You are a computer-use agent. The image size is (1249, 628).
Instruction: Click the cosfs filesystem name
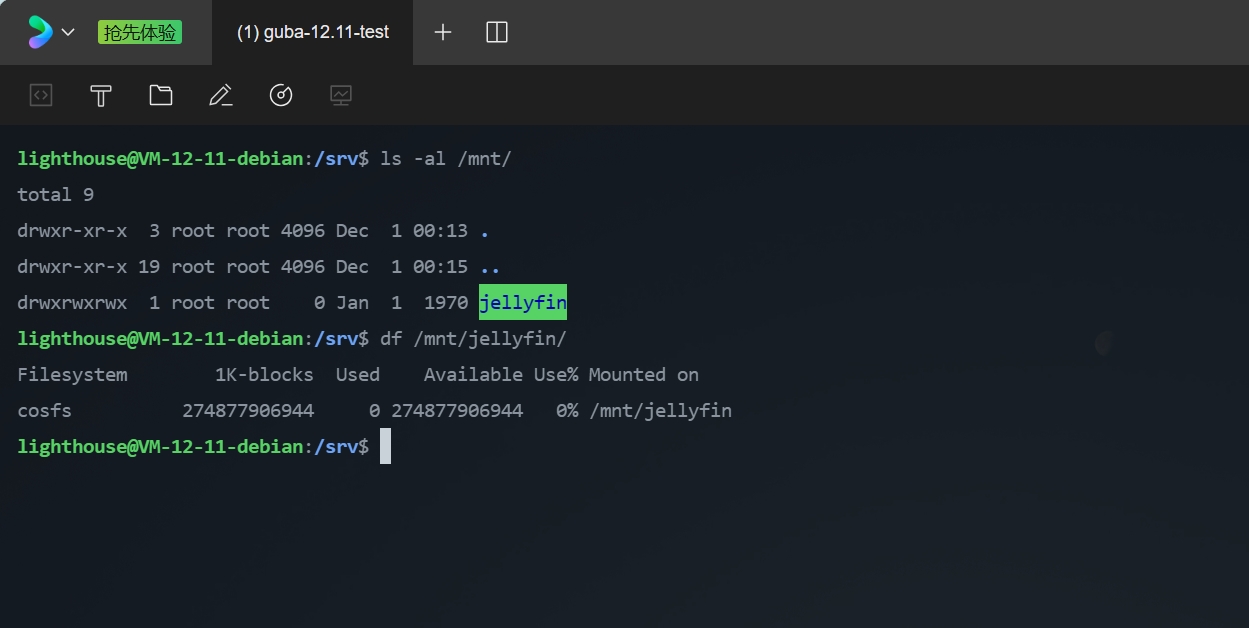45,410
